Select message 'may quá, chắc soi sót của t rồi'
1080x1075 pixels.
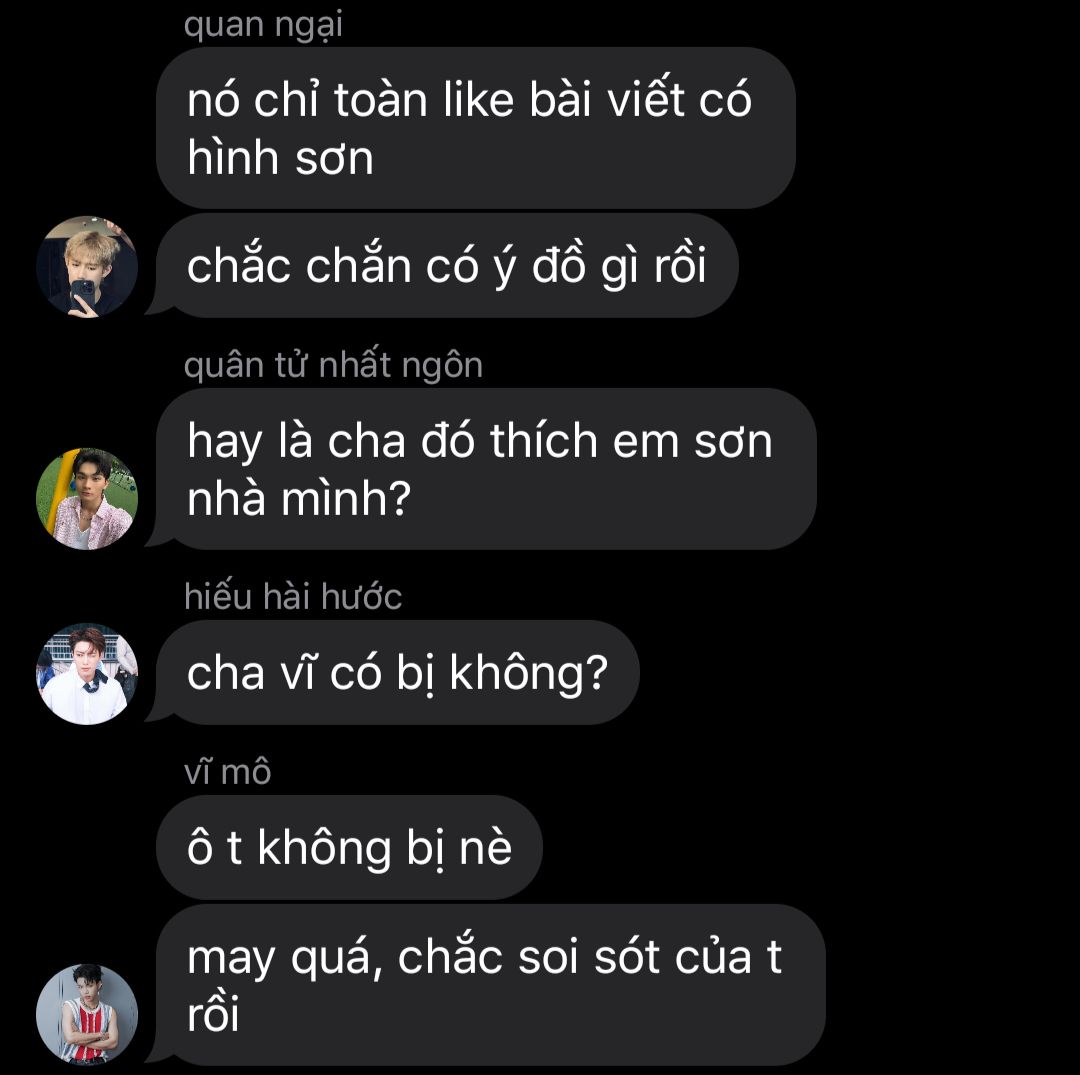[x=491, y=985]
